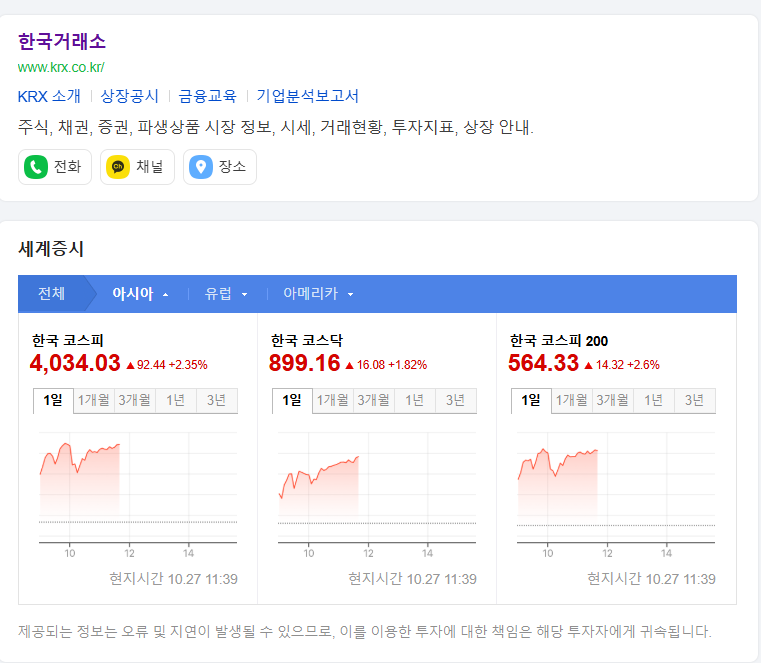Click the blue location pin icon
This screenshot has height=663, width=761.
pos(200,167)
